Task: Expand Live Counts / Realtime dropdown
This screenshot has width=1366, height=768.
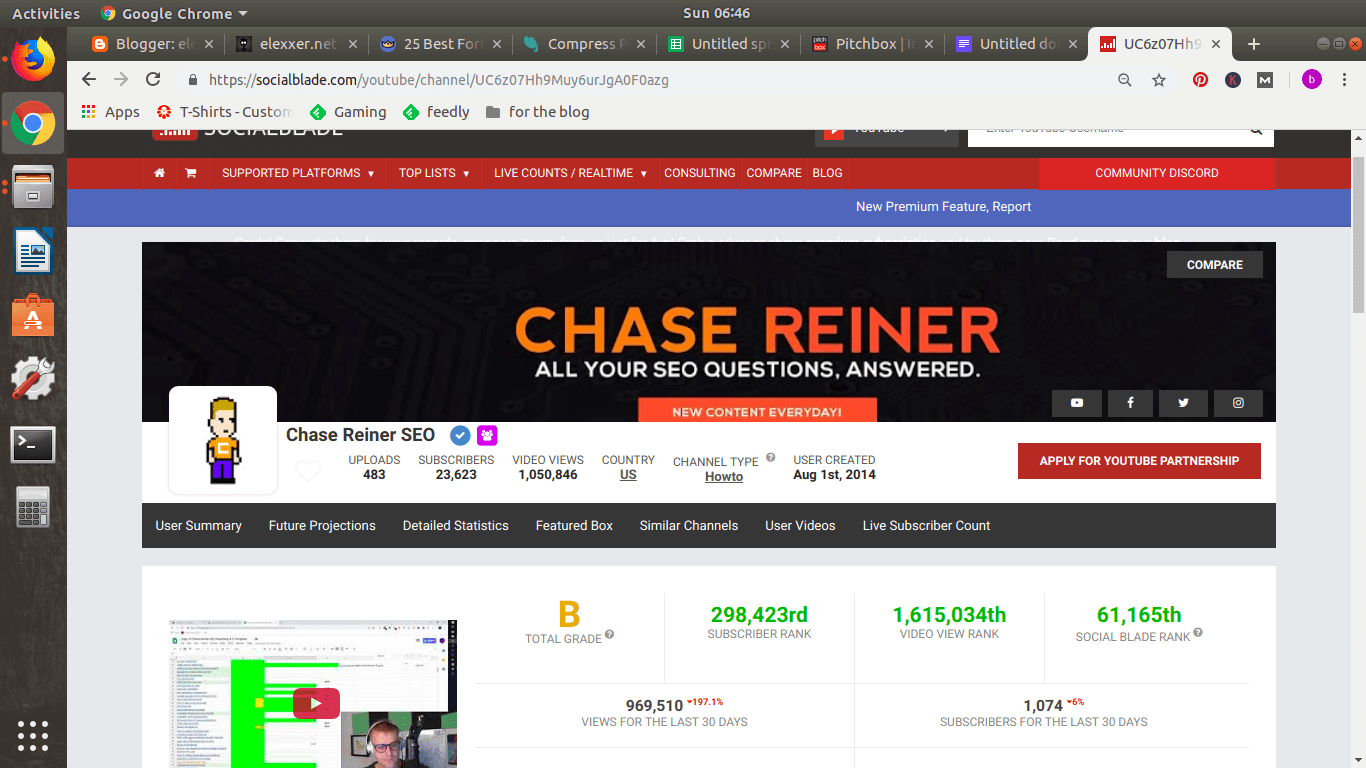Action: click(x=570, y=173)
